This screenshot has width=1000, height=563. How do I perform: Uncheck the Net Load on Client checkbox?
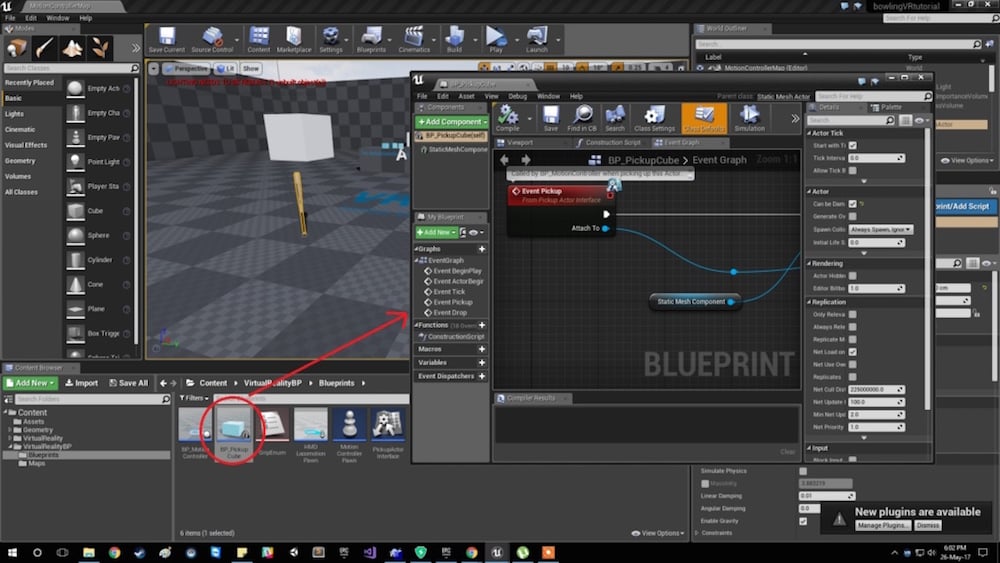852,352
